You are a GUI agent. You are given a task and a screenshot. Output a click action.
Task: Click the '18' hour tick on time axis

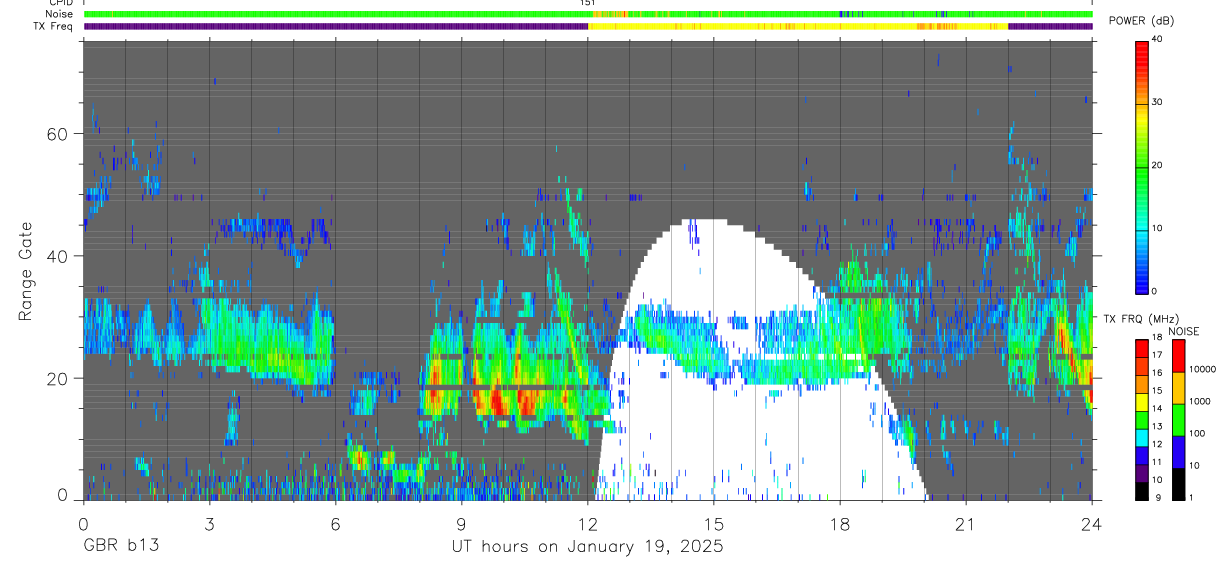point(839,525)
